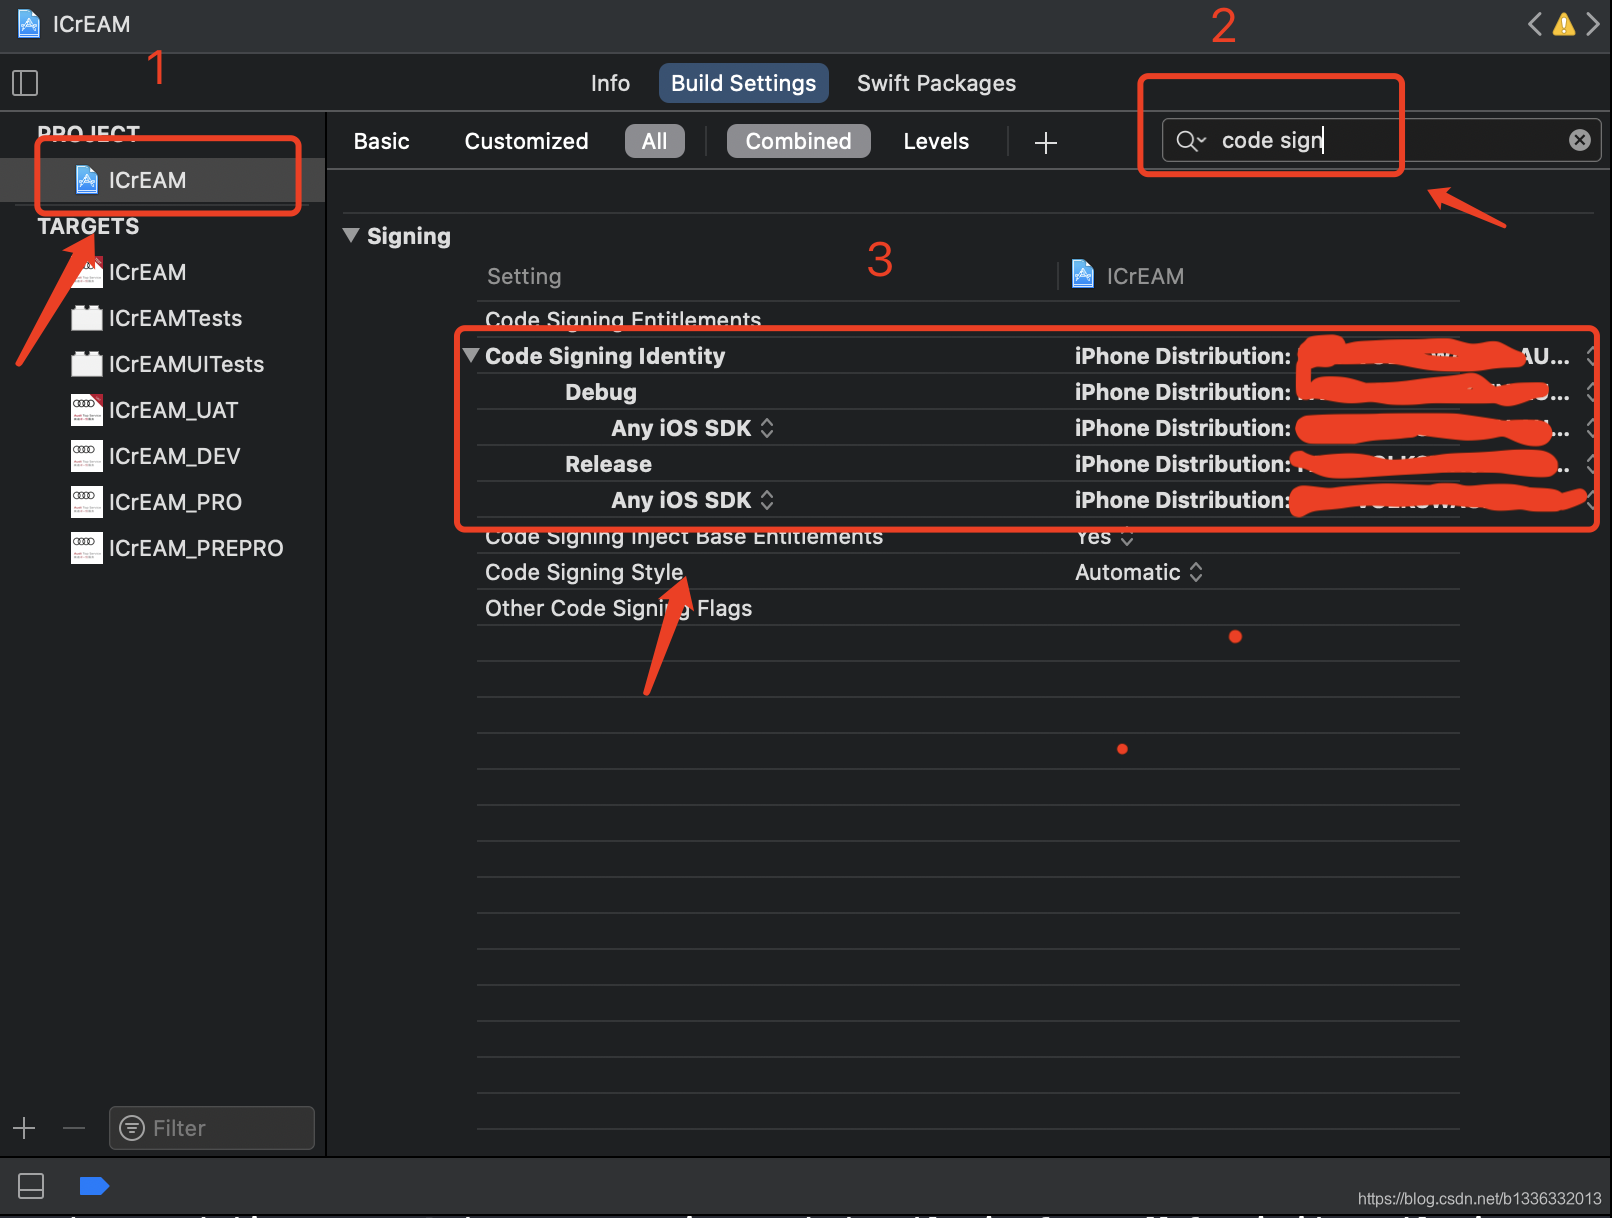Image resolution: width=1612 pixels, height=1218 pixels.
Task: Click inside the code sign search field
Action: pyautogui.click(x=1382, y=140)
